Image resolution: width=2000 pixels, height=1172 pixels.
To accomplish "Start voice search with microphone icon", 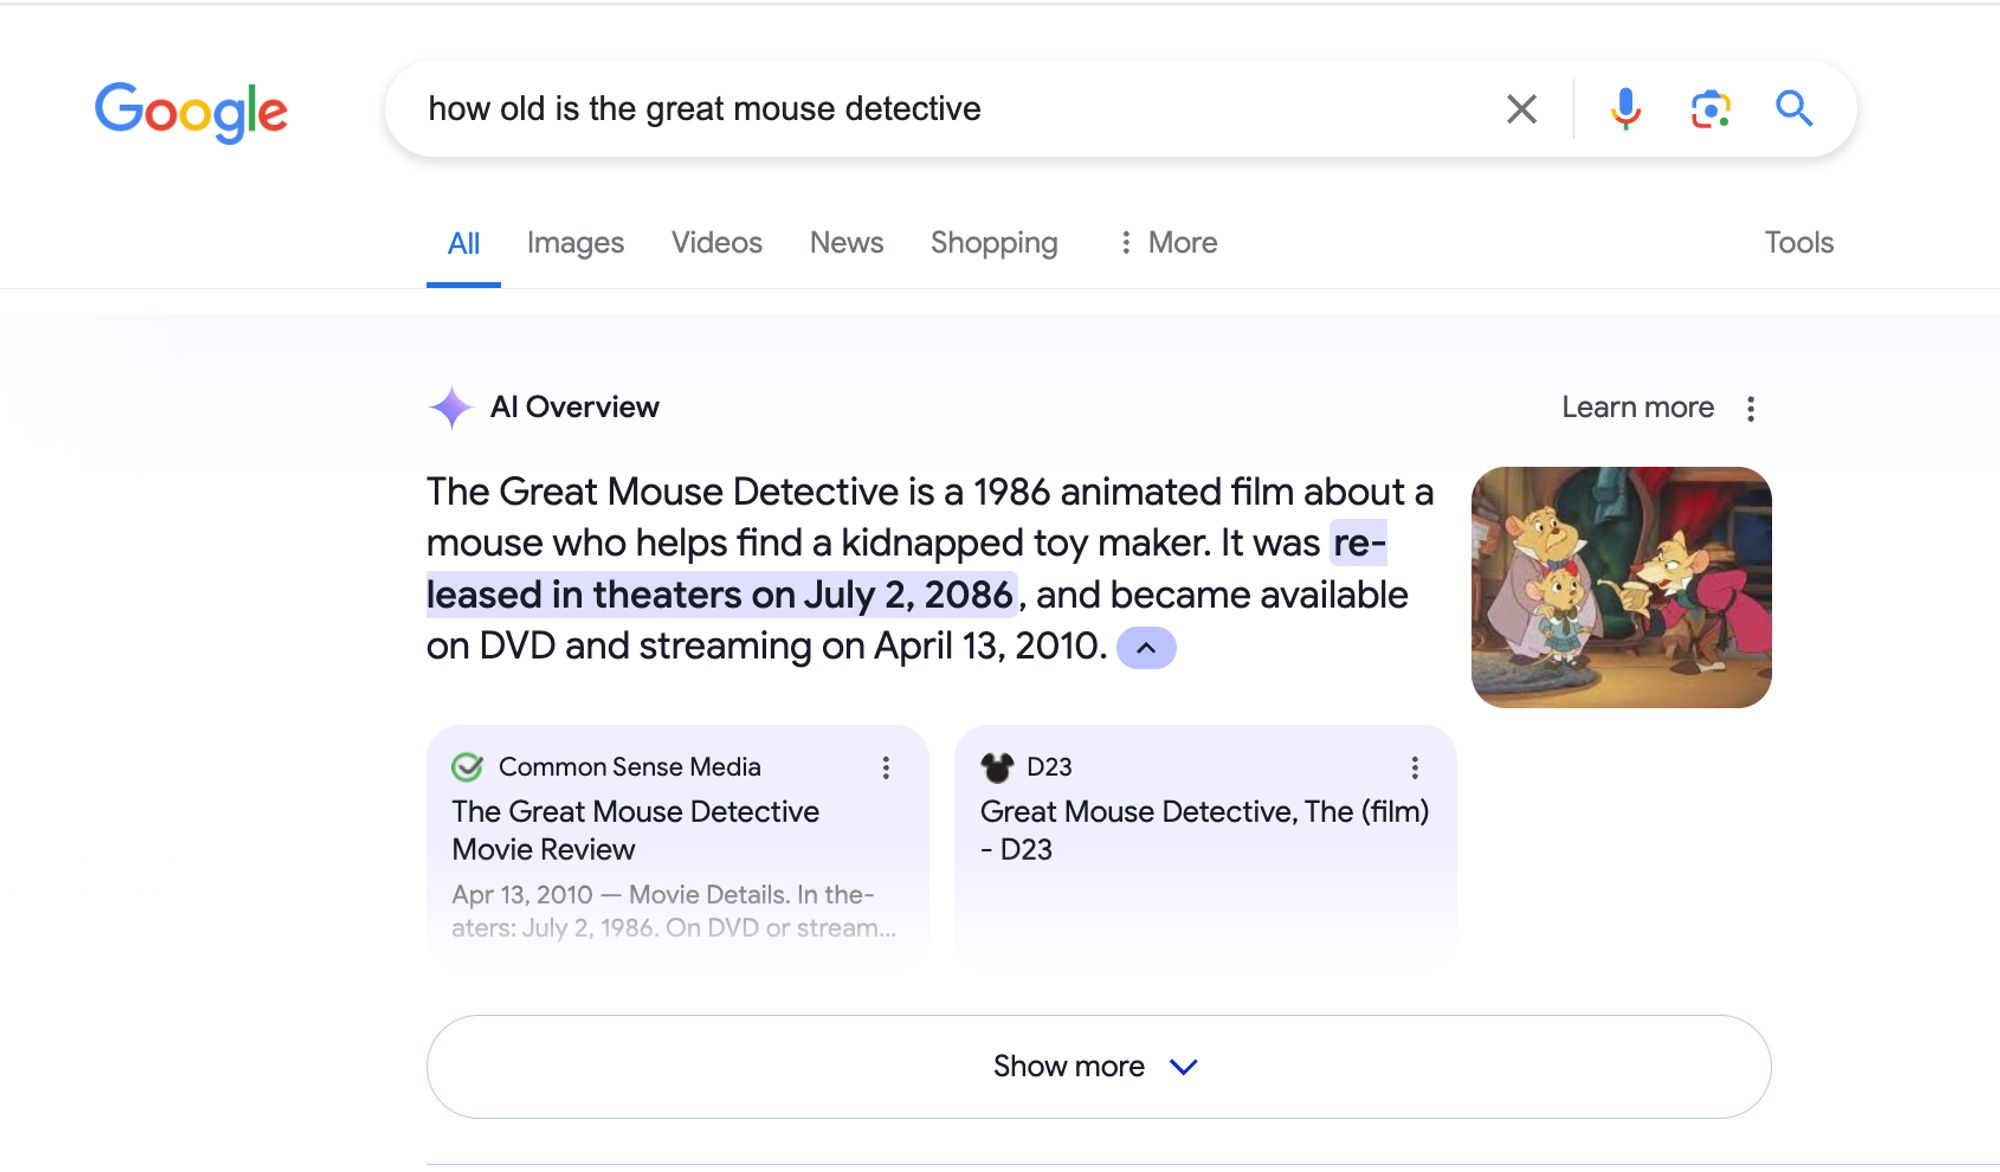I will pyautogui.click(x=1625, y=109).
